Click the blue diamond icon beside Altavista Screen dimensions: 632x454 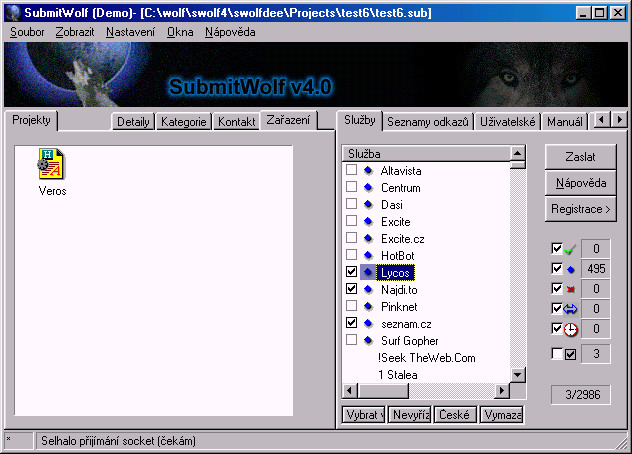click(368, 171)
